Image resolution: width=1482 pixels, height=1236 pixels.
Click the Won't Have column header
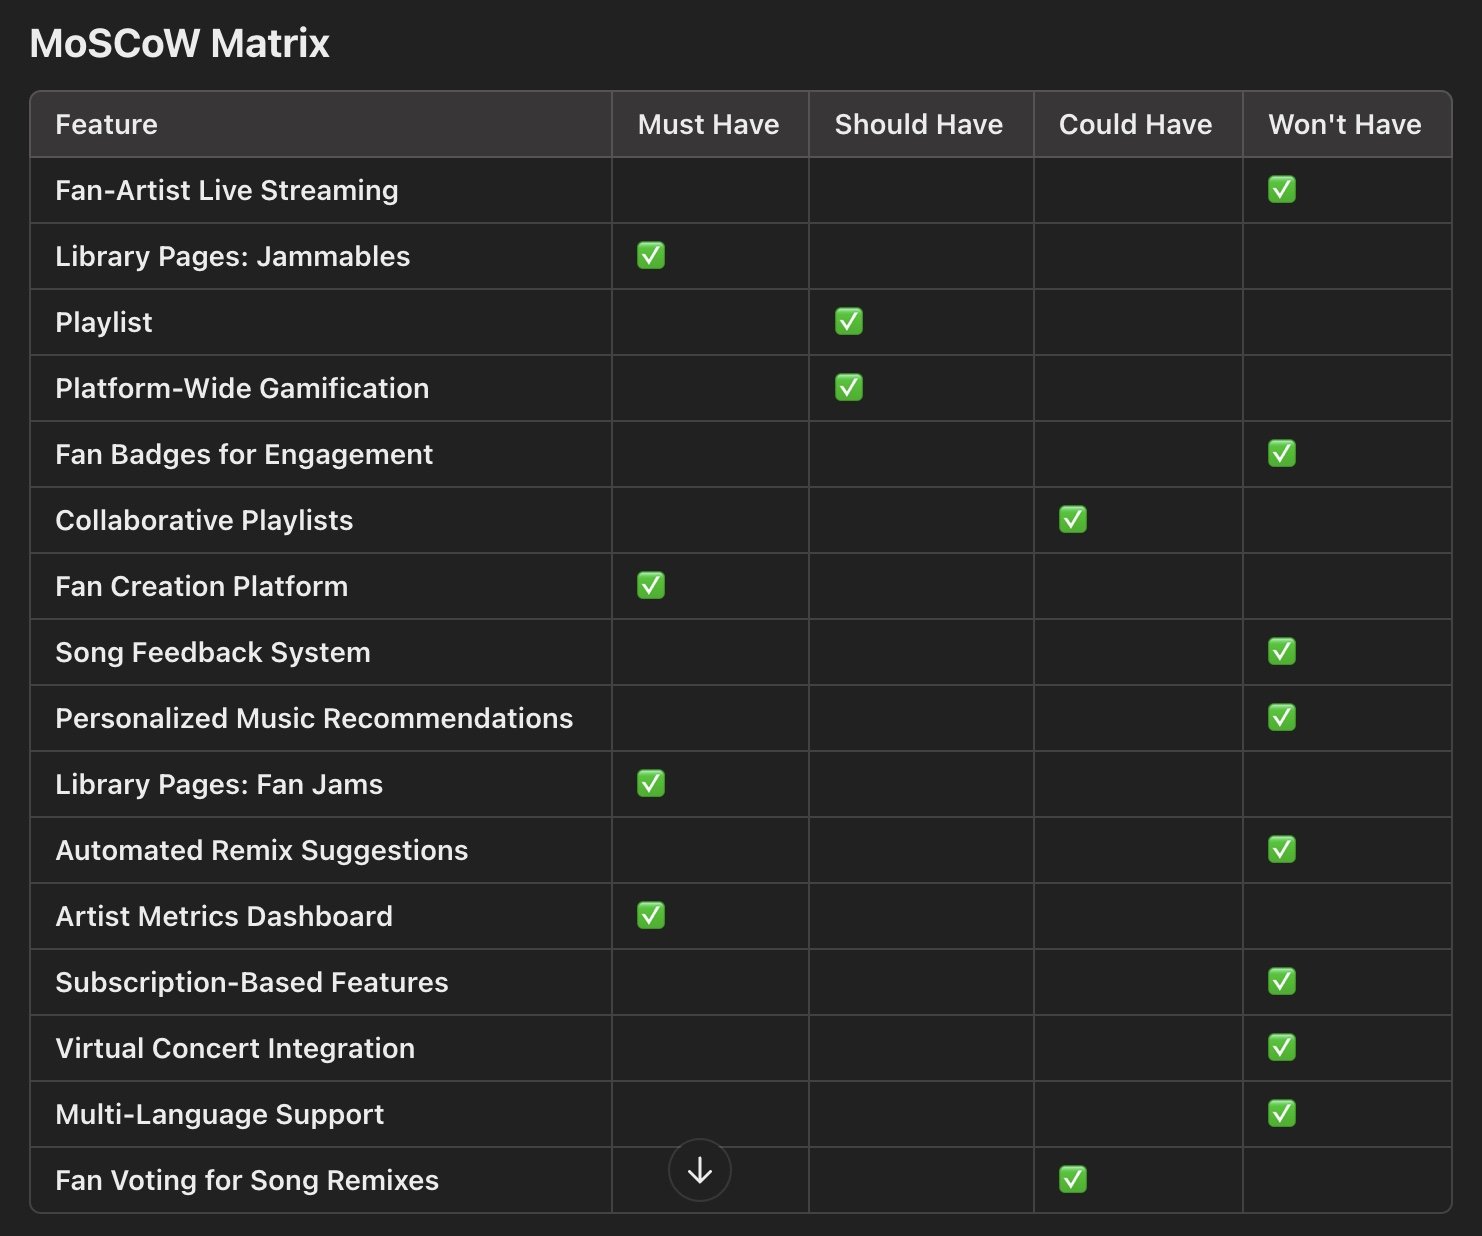[1345, 124]
